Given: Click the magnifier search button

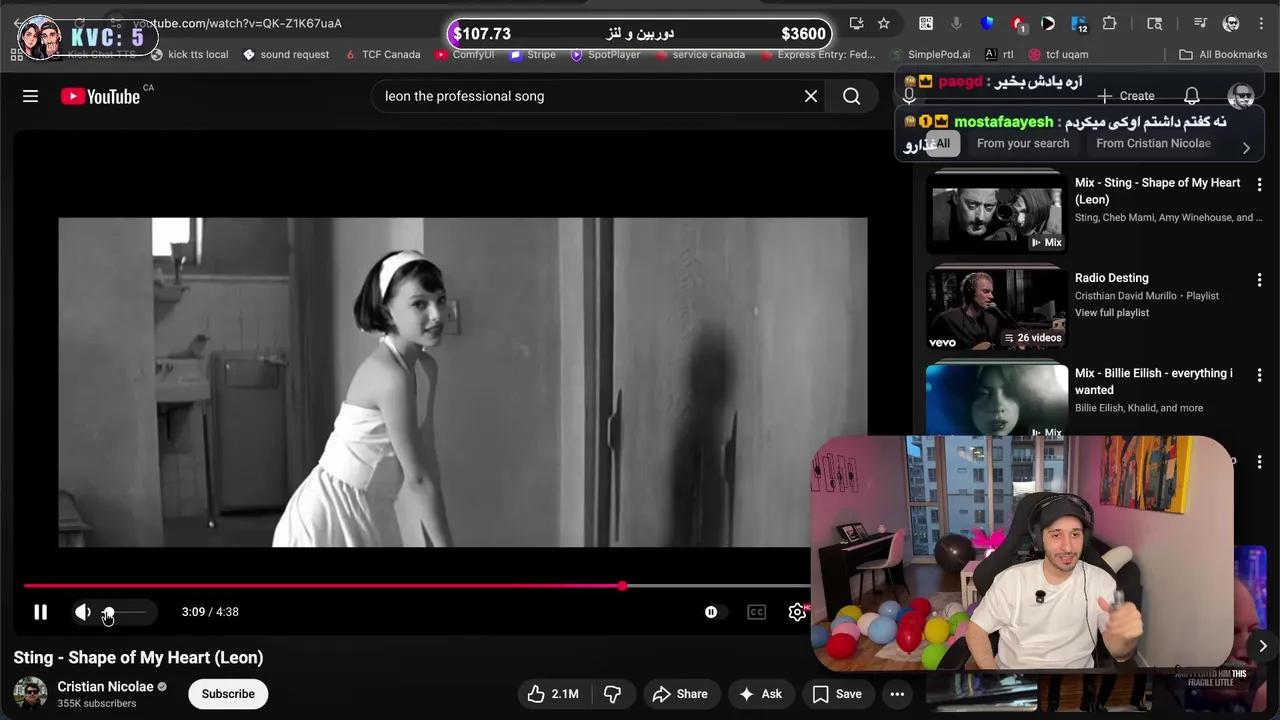Looking at the screenshot, I should 851,96.
